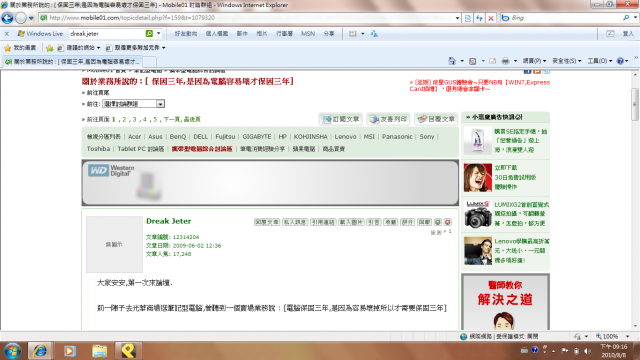640x360 pixels.
Task: Open Windows Media Player from taskbar
Action: (x=69, y=351)
